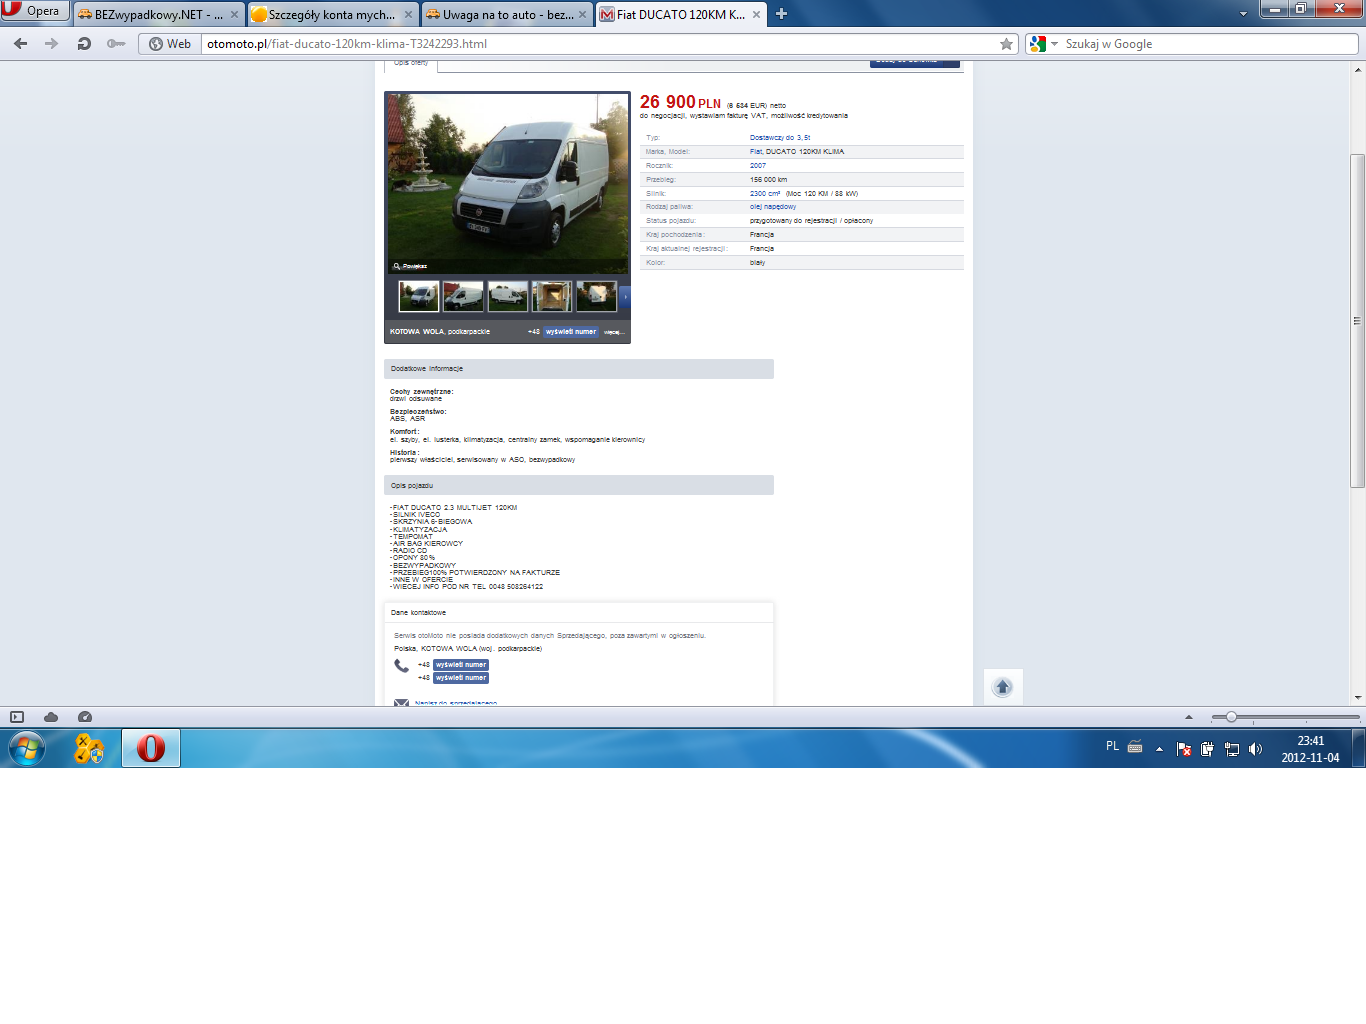Click the power plug tray icon
Image resolution: width=1366 pixels, height=1024 pixels.
click(x=1208, y=748)
